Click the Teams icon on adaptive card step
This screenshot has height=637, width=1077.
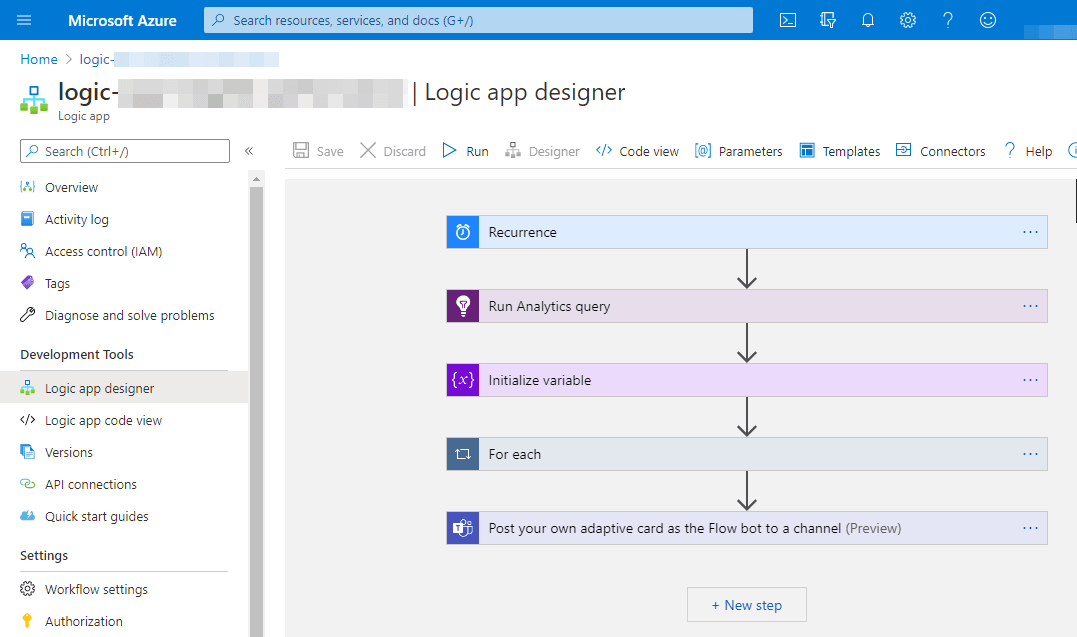tap(463, 528)
